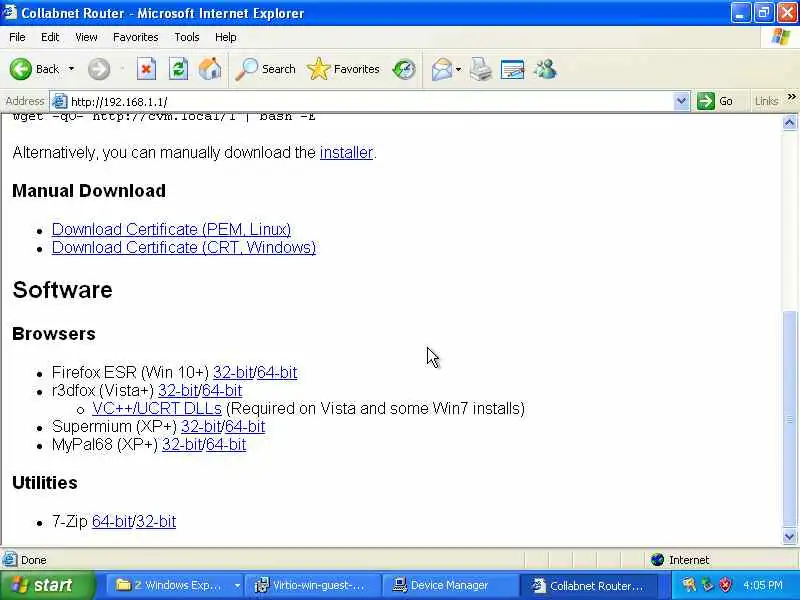Switch to Device Manager taskbar window
800x600 pixels.
point(449,585)
